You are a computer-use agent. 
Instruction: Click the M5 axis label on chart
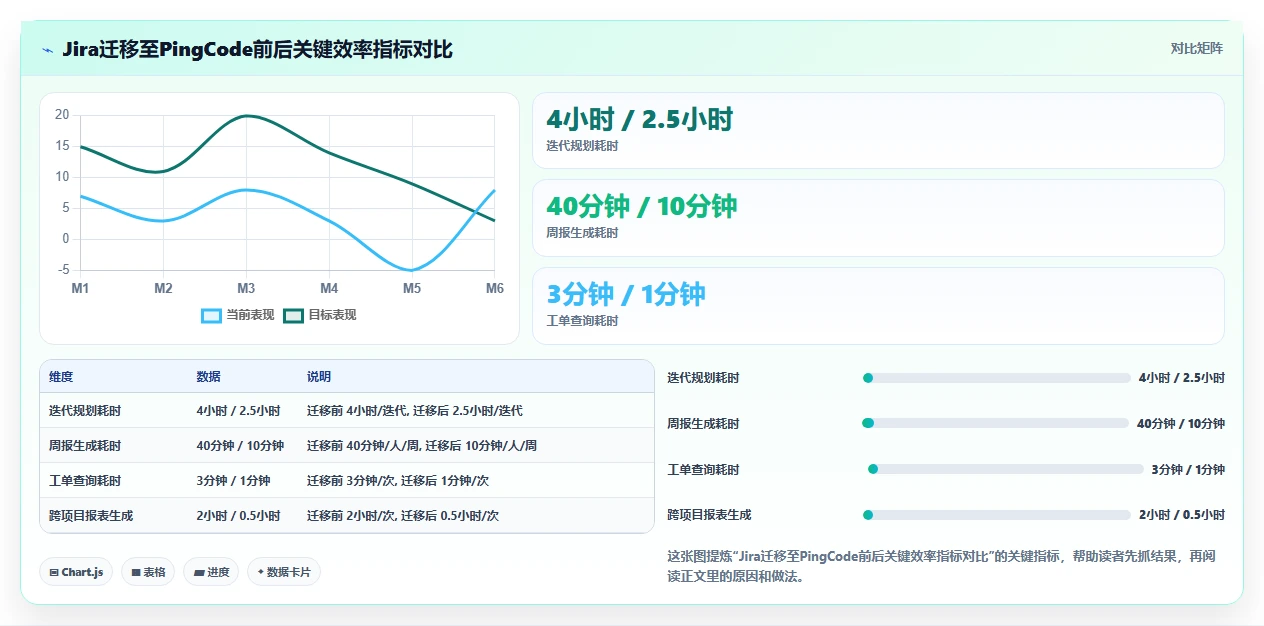[x=412, y=288]
